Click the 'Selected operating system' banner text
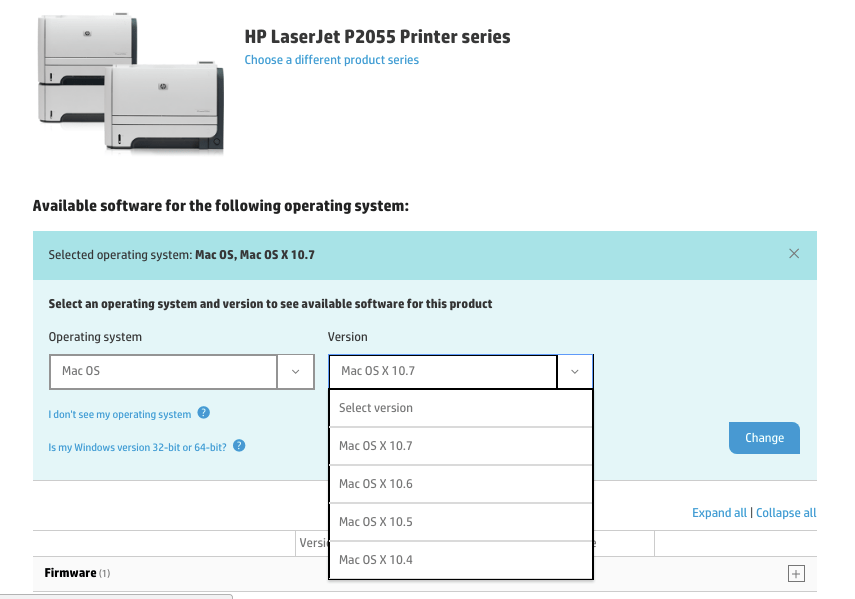 pos(182,255)
